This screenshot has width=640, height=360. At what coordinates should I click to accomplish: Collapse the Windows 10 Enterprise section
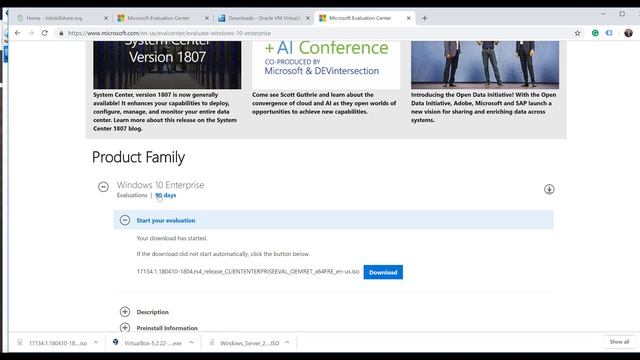click(x=103, y=187)
